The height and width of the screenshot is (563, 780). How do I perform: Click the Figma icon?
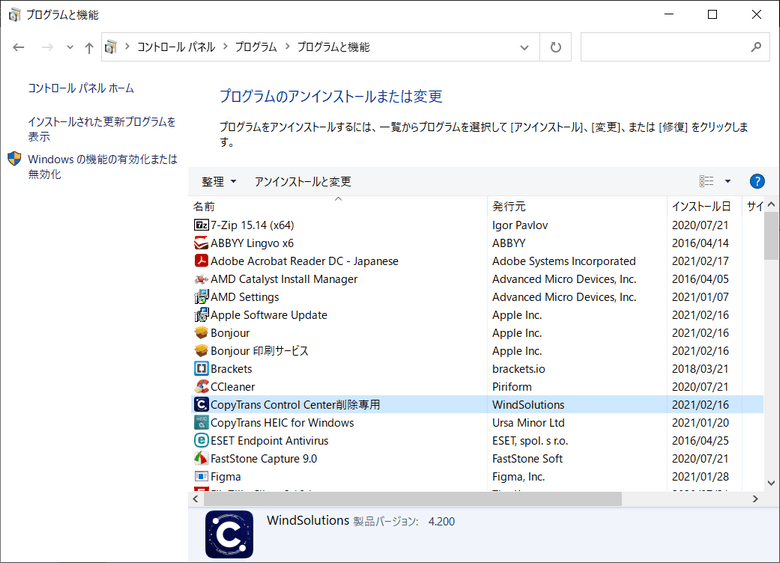201,476
